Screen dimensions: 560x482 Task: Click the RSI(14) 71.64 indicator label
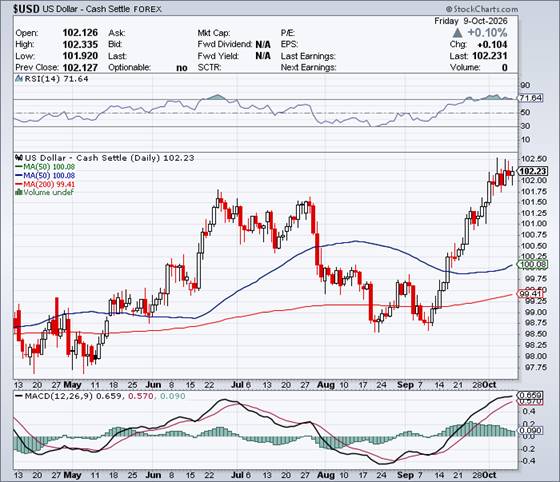pyautogui.click(x=56, y=79)
